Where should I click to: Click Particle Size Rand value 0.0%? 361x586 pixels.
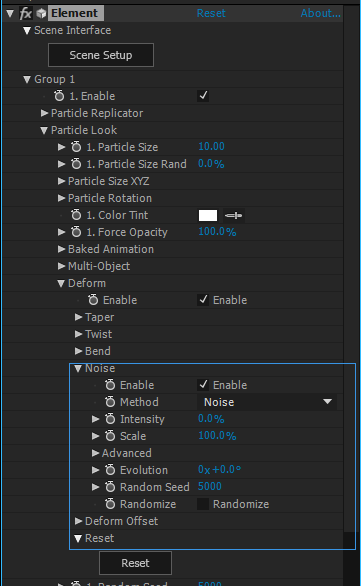coord(211,163)
